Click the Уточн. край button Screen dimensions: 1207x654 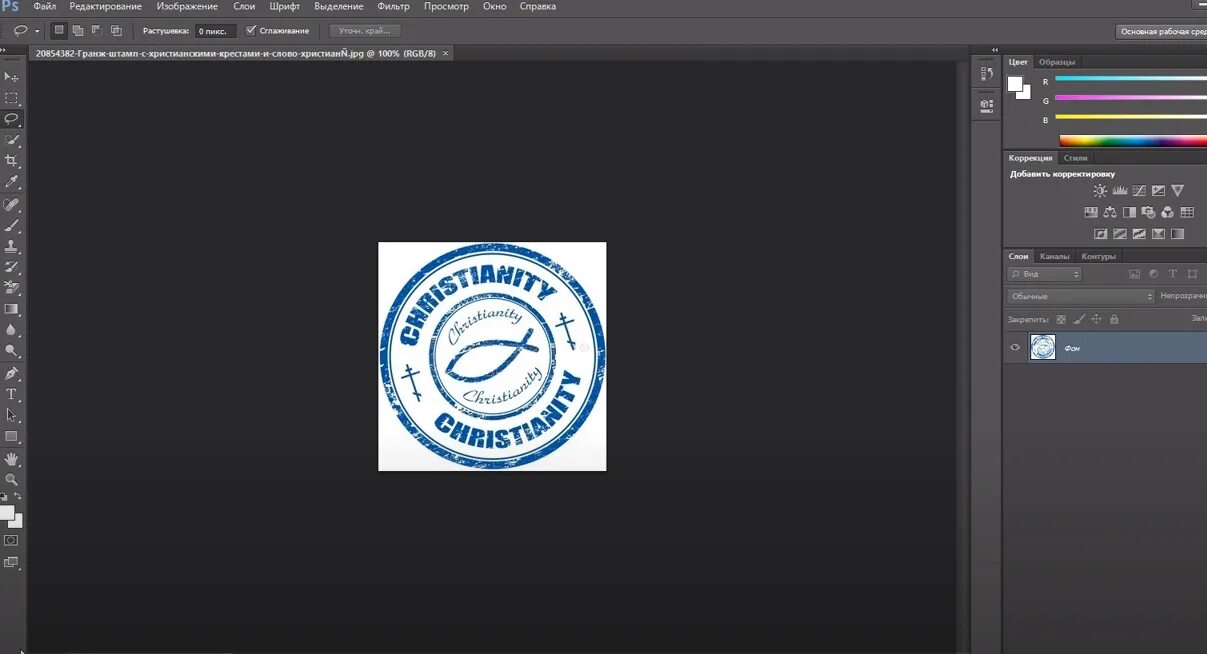(365, 31)
